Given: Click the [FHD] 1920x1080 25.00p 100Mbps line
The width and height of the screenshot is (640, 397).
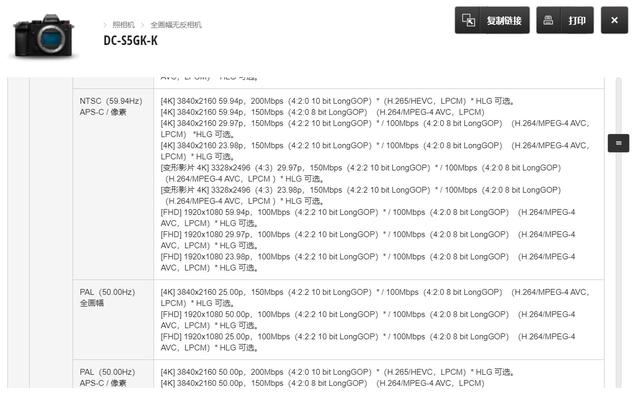Looking at the screenshot, I should 368,342.
